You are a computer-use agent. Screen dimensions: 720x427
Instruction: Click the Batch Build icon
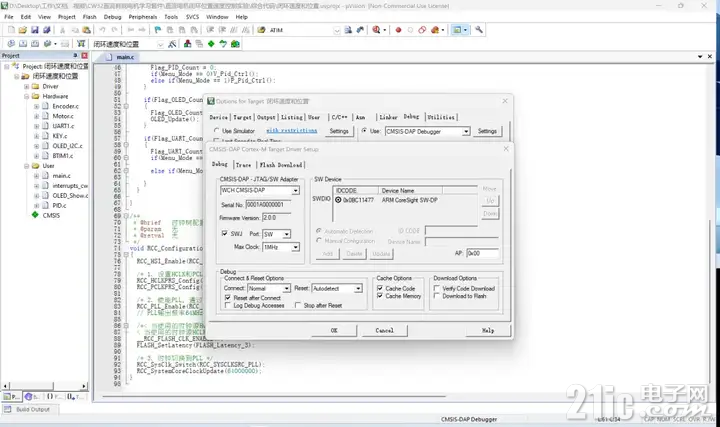coord(47,44)
